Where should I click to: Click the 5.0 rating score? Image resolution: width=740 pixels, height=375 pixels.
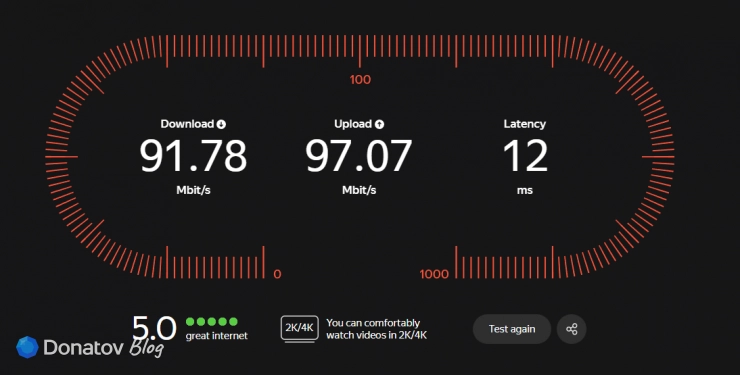pyautogui.click(x=154, y=328)
